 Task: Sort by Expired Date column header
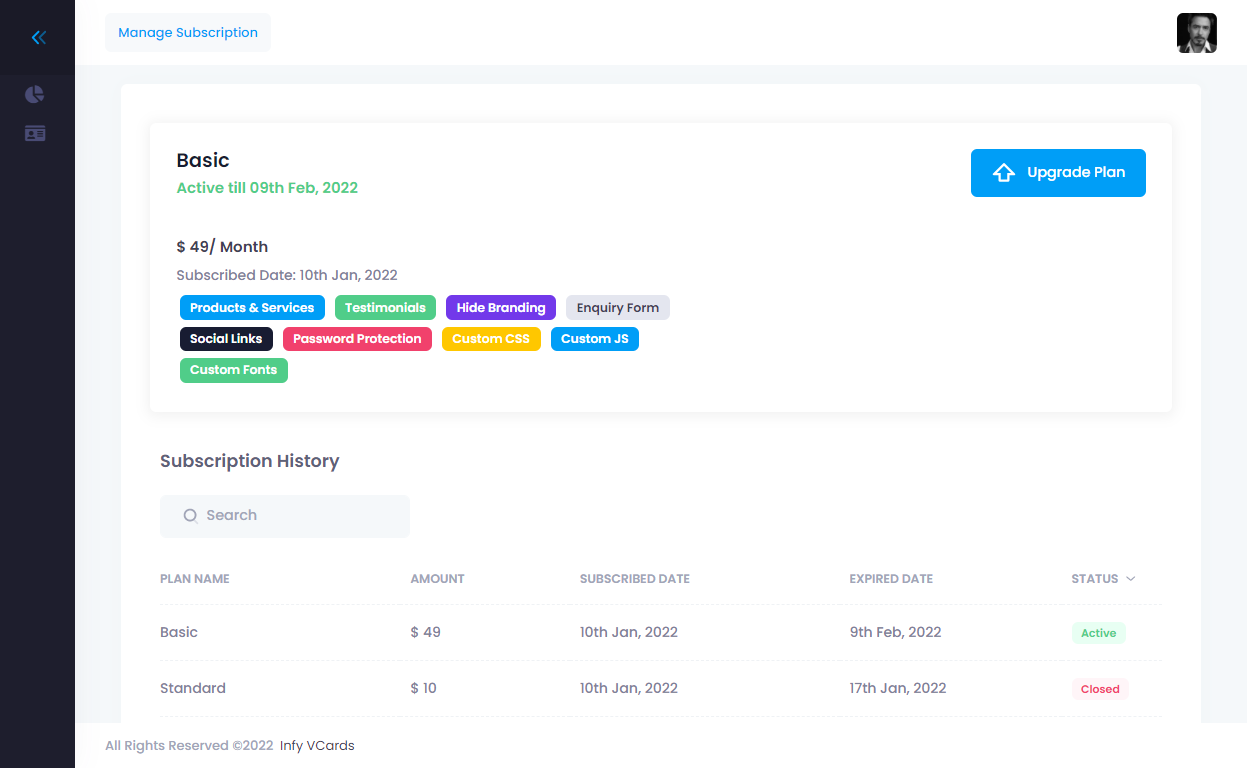pos(890,579)
